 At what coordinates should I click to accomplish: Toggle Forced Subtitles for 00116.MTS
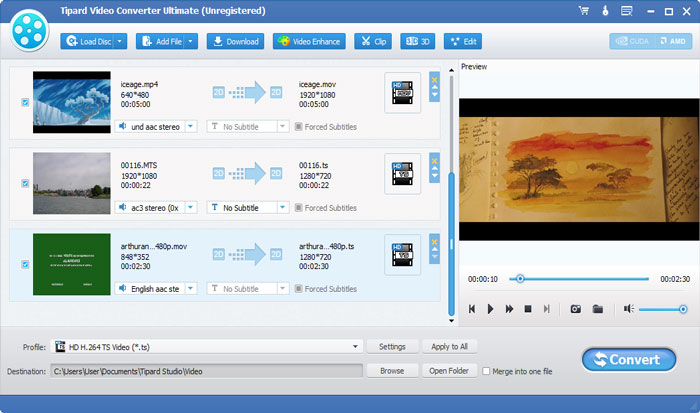click(298, 208)
